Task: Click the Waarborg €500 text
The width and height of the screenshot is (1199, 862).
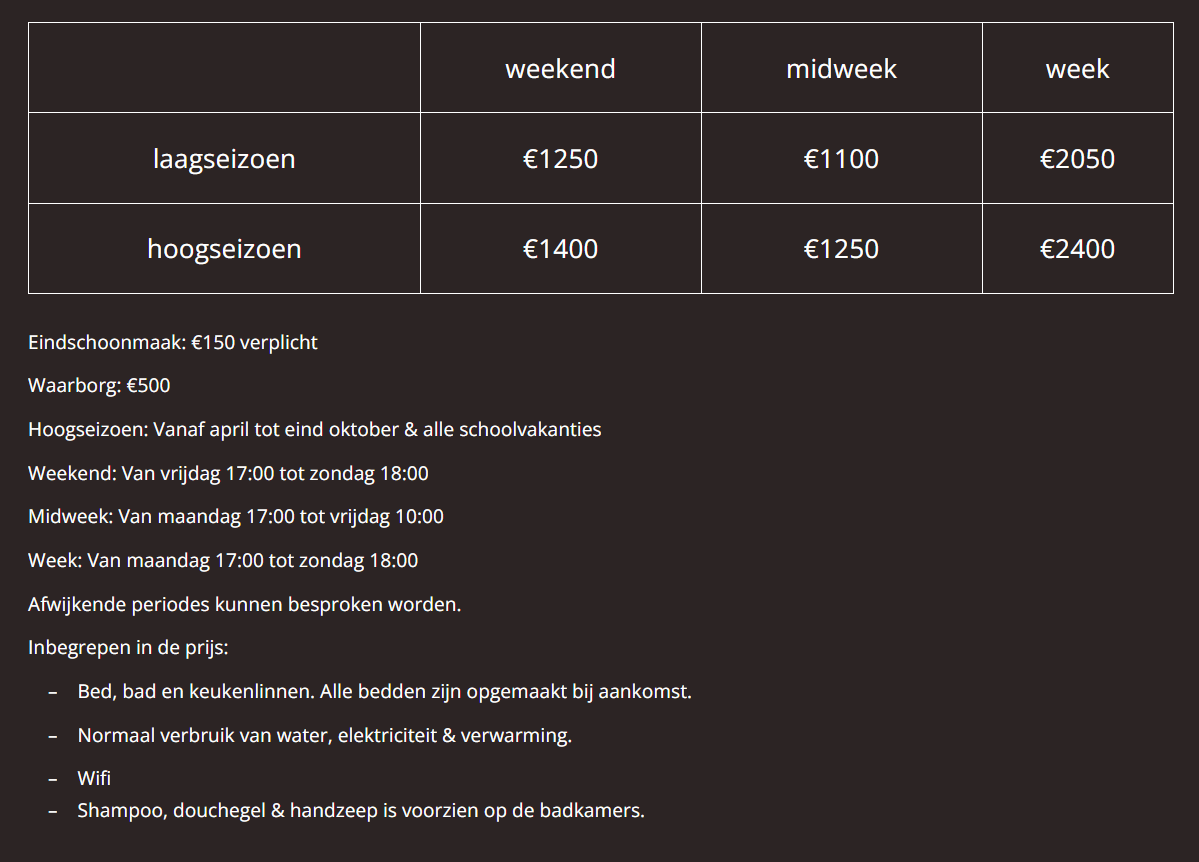Action: pos(99,385)
